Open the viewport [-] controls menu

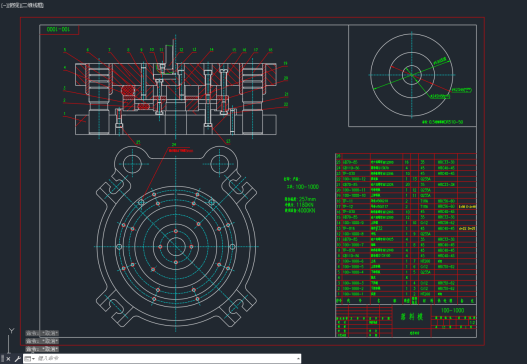pyautogui.click(x=4, y=5)
